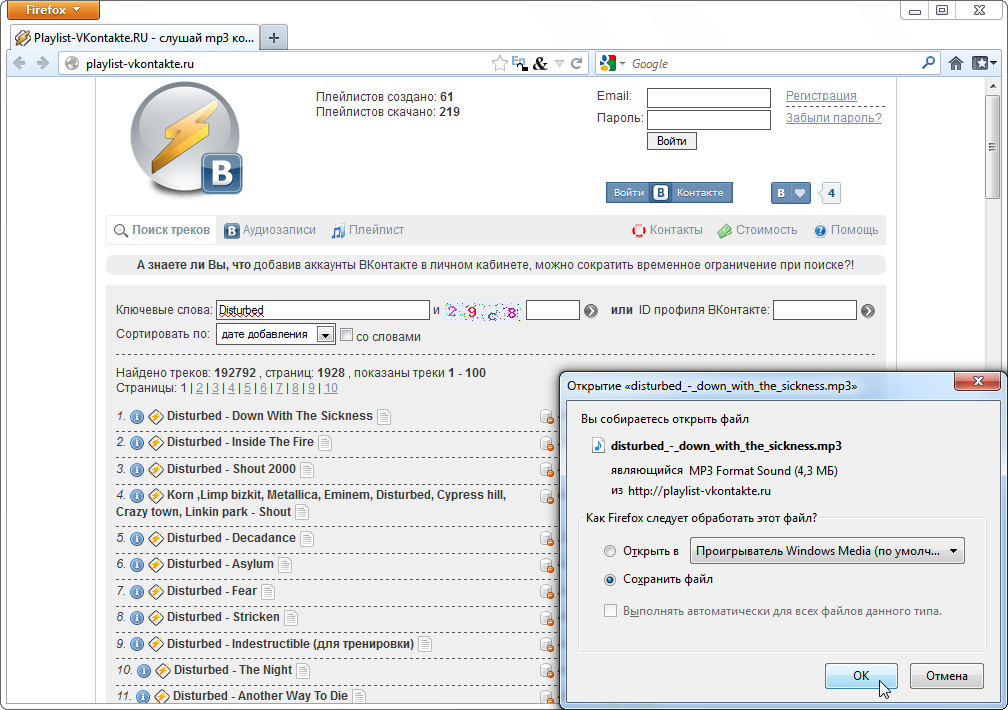Viewport: 1008px width, 710px height.
Task: Click 'Отмена' in the download dialog
Action: coord(946,676)
